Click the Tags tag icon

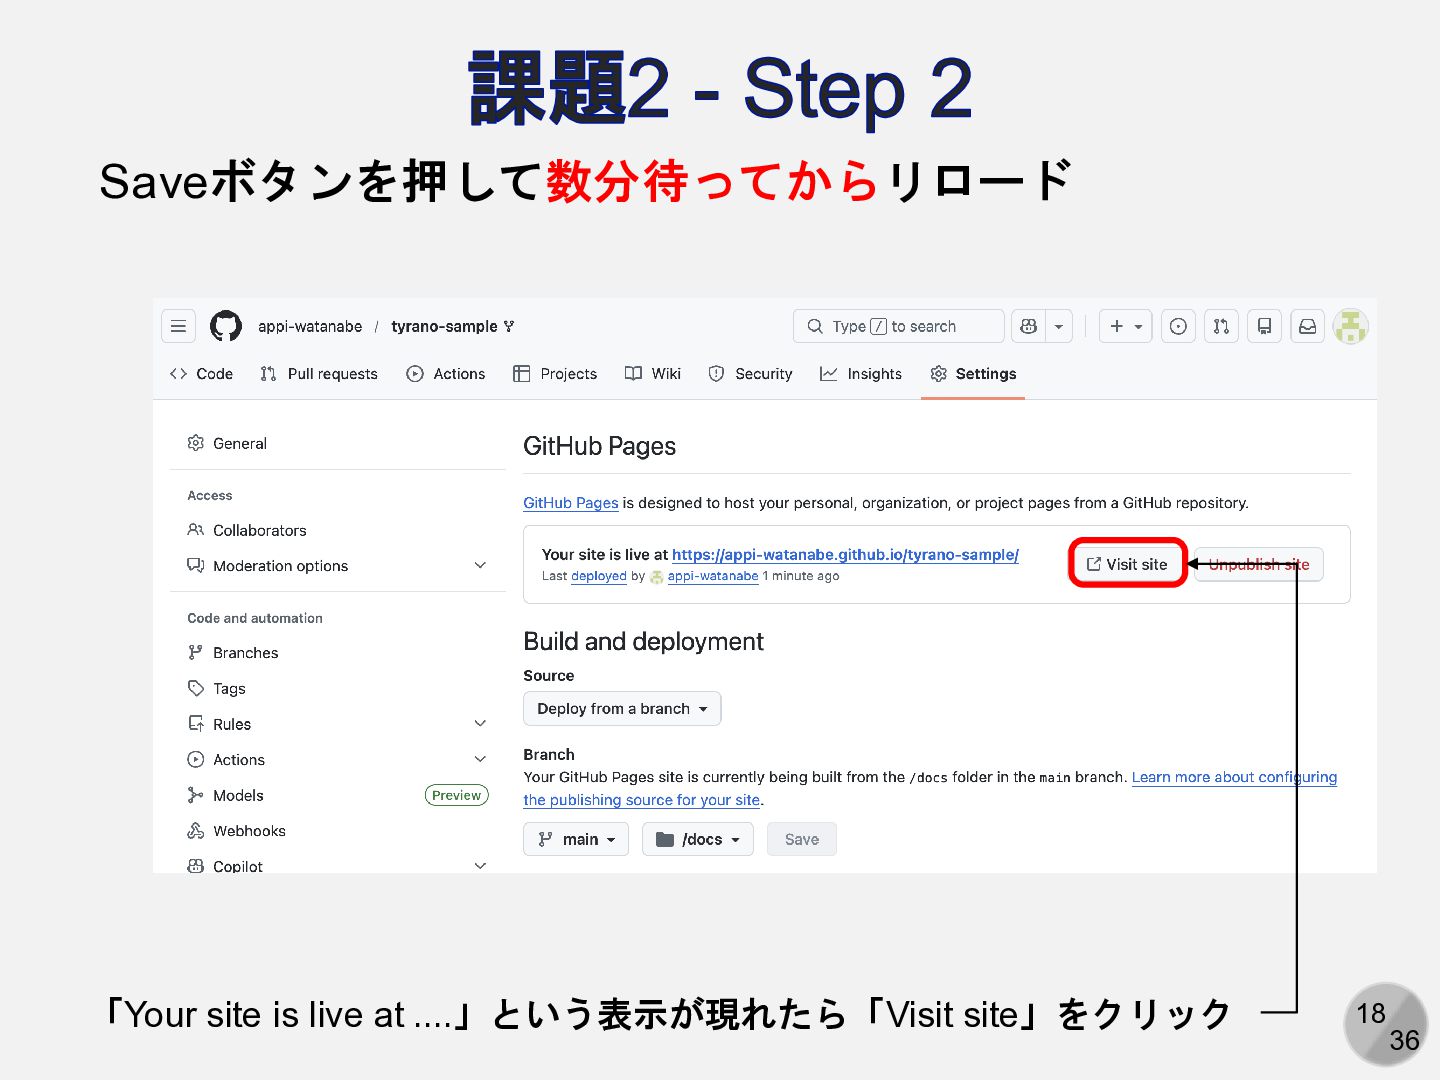196,688
